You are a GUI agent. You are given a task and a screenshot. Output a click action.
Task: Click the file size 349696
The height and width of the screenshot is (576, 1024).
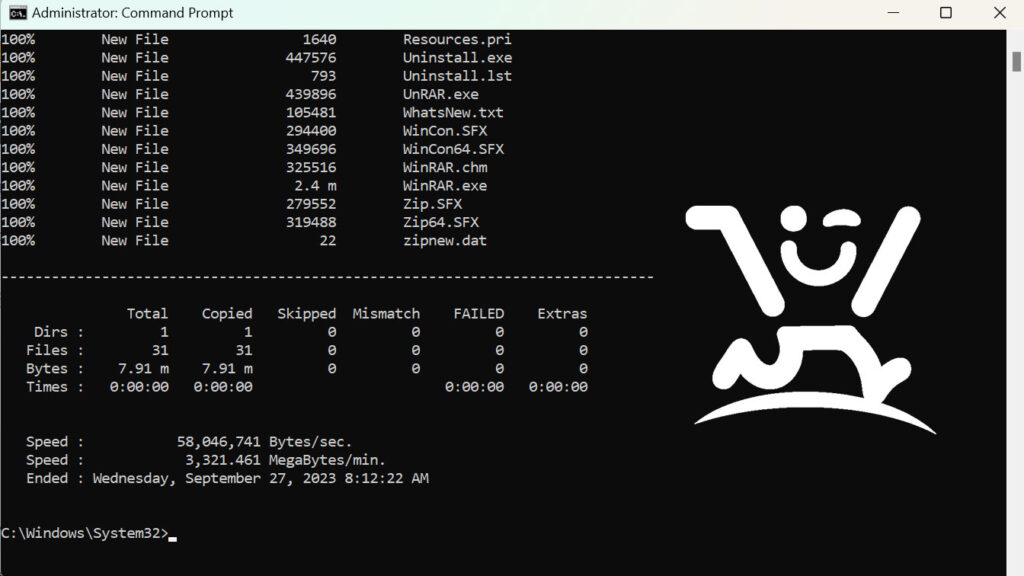pyautogui.click(x=311, y=149)
